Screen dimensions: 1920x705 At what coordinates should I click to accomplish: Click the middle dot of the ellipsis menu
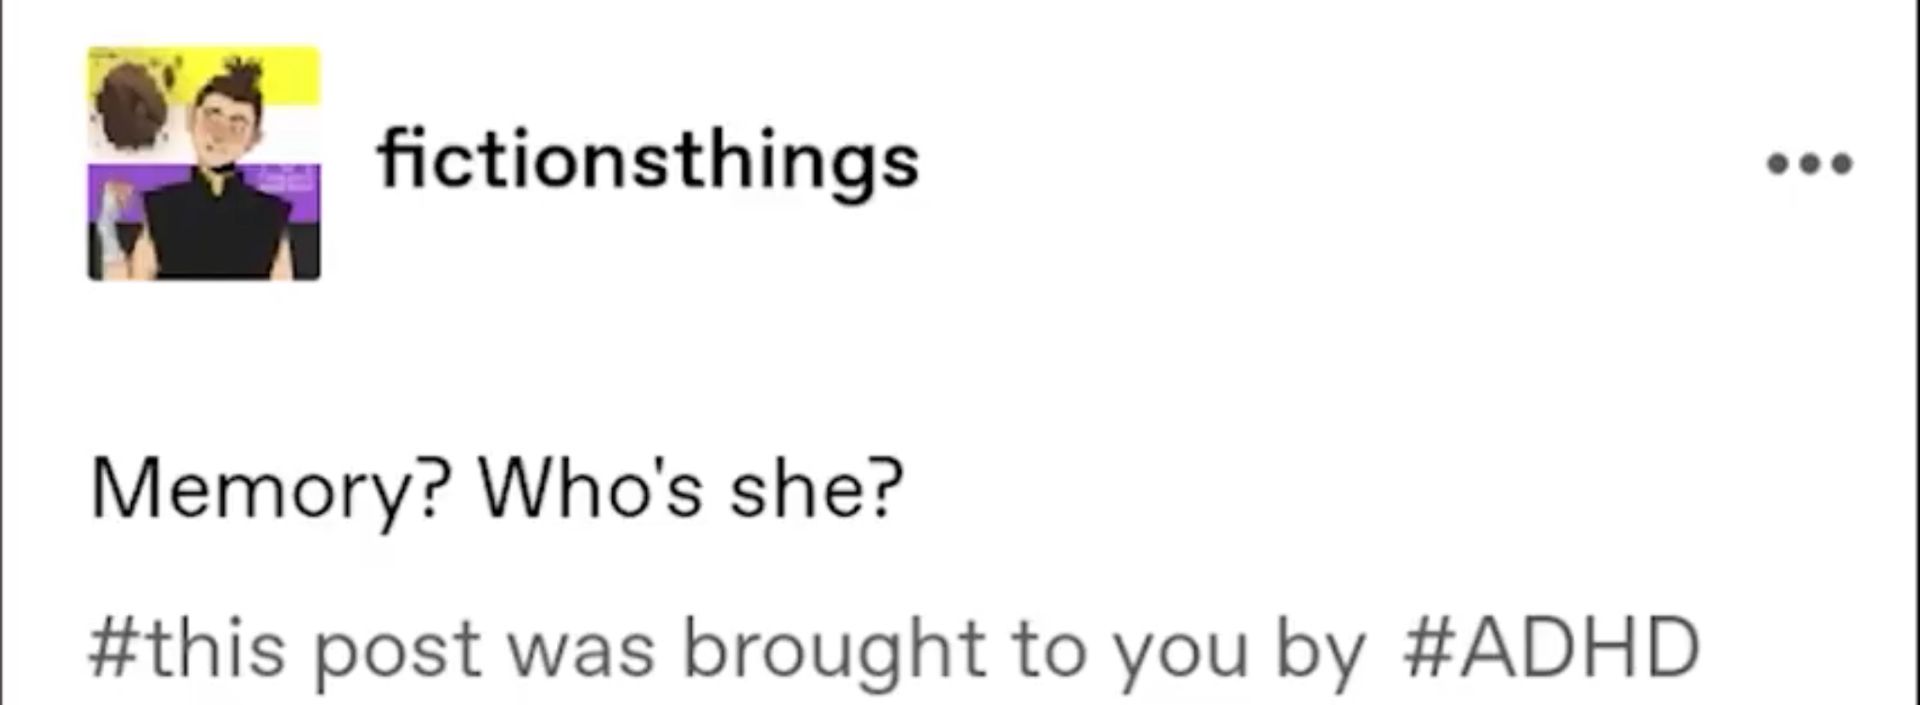[1810, 162]
